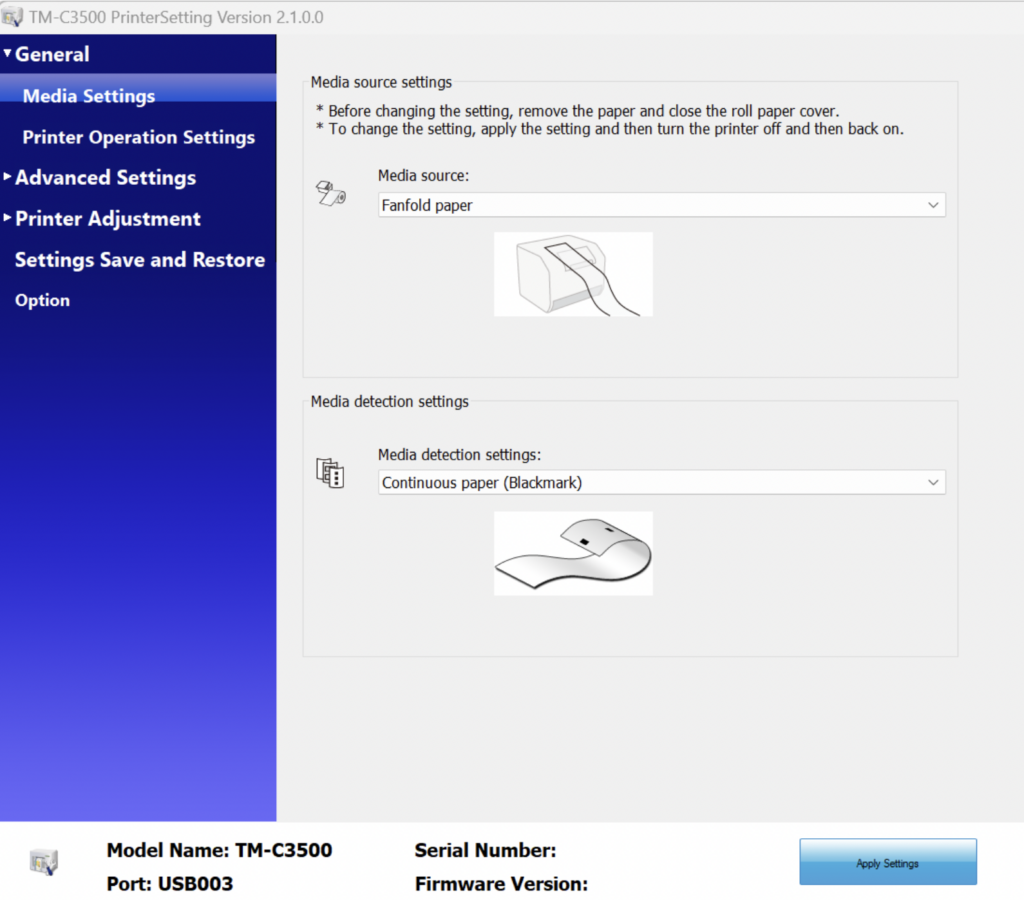Select Media Settings in the sidebar

pyautogui.click(x=89, y=96)
